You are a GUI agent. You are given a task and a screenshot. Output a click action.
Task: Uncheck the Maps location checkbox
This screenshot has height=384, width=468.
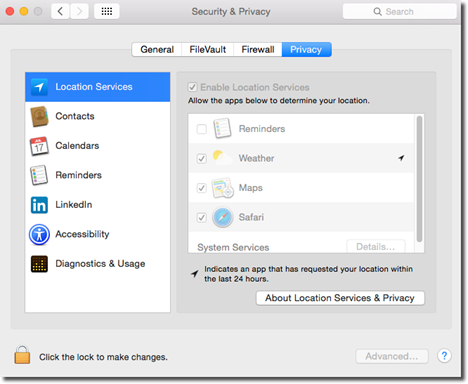pyautogui.click(x=202, y=188)
